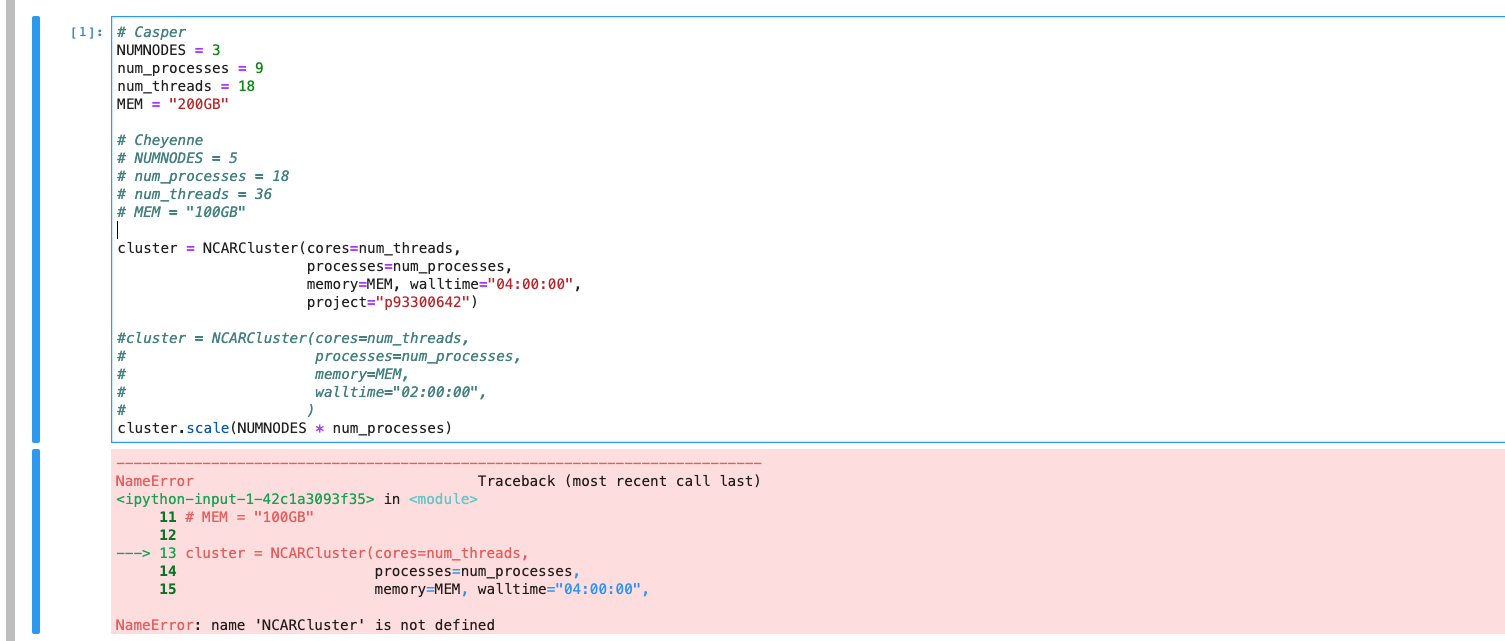Click the 'processes=num_processes,' argument in active code
Viewport: 1505px width, 641px height.
(x=409, y=266)
